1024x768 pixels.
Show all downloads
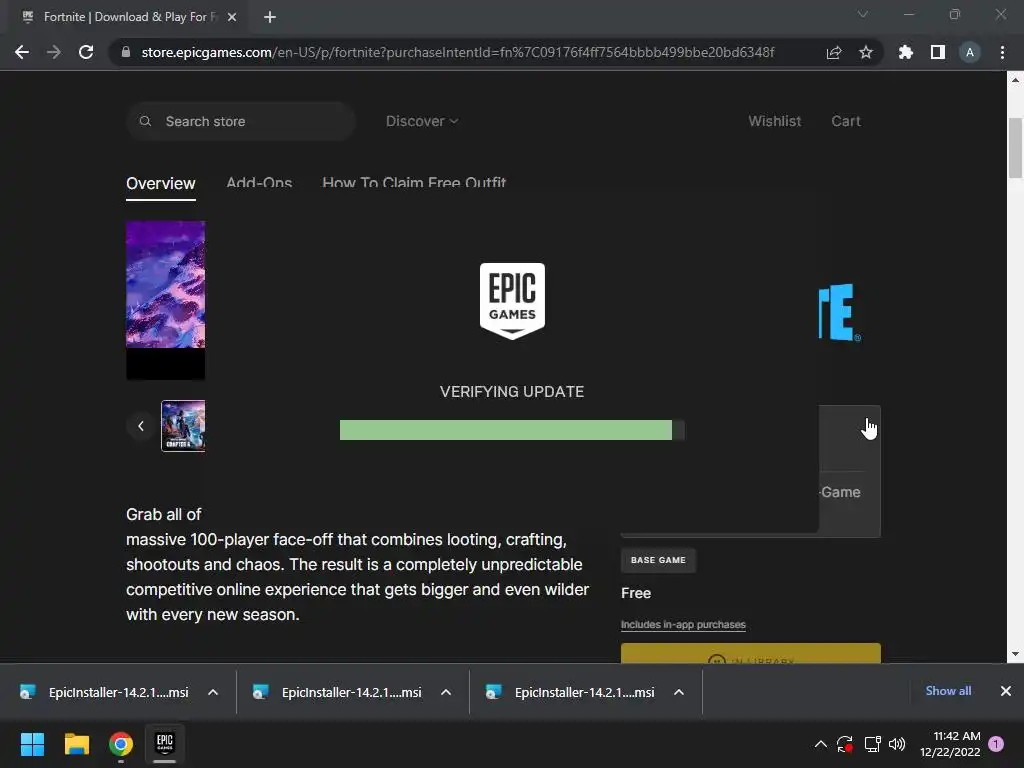coord(948,691)
